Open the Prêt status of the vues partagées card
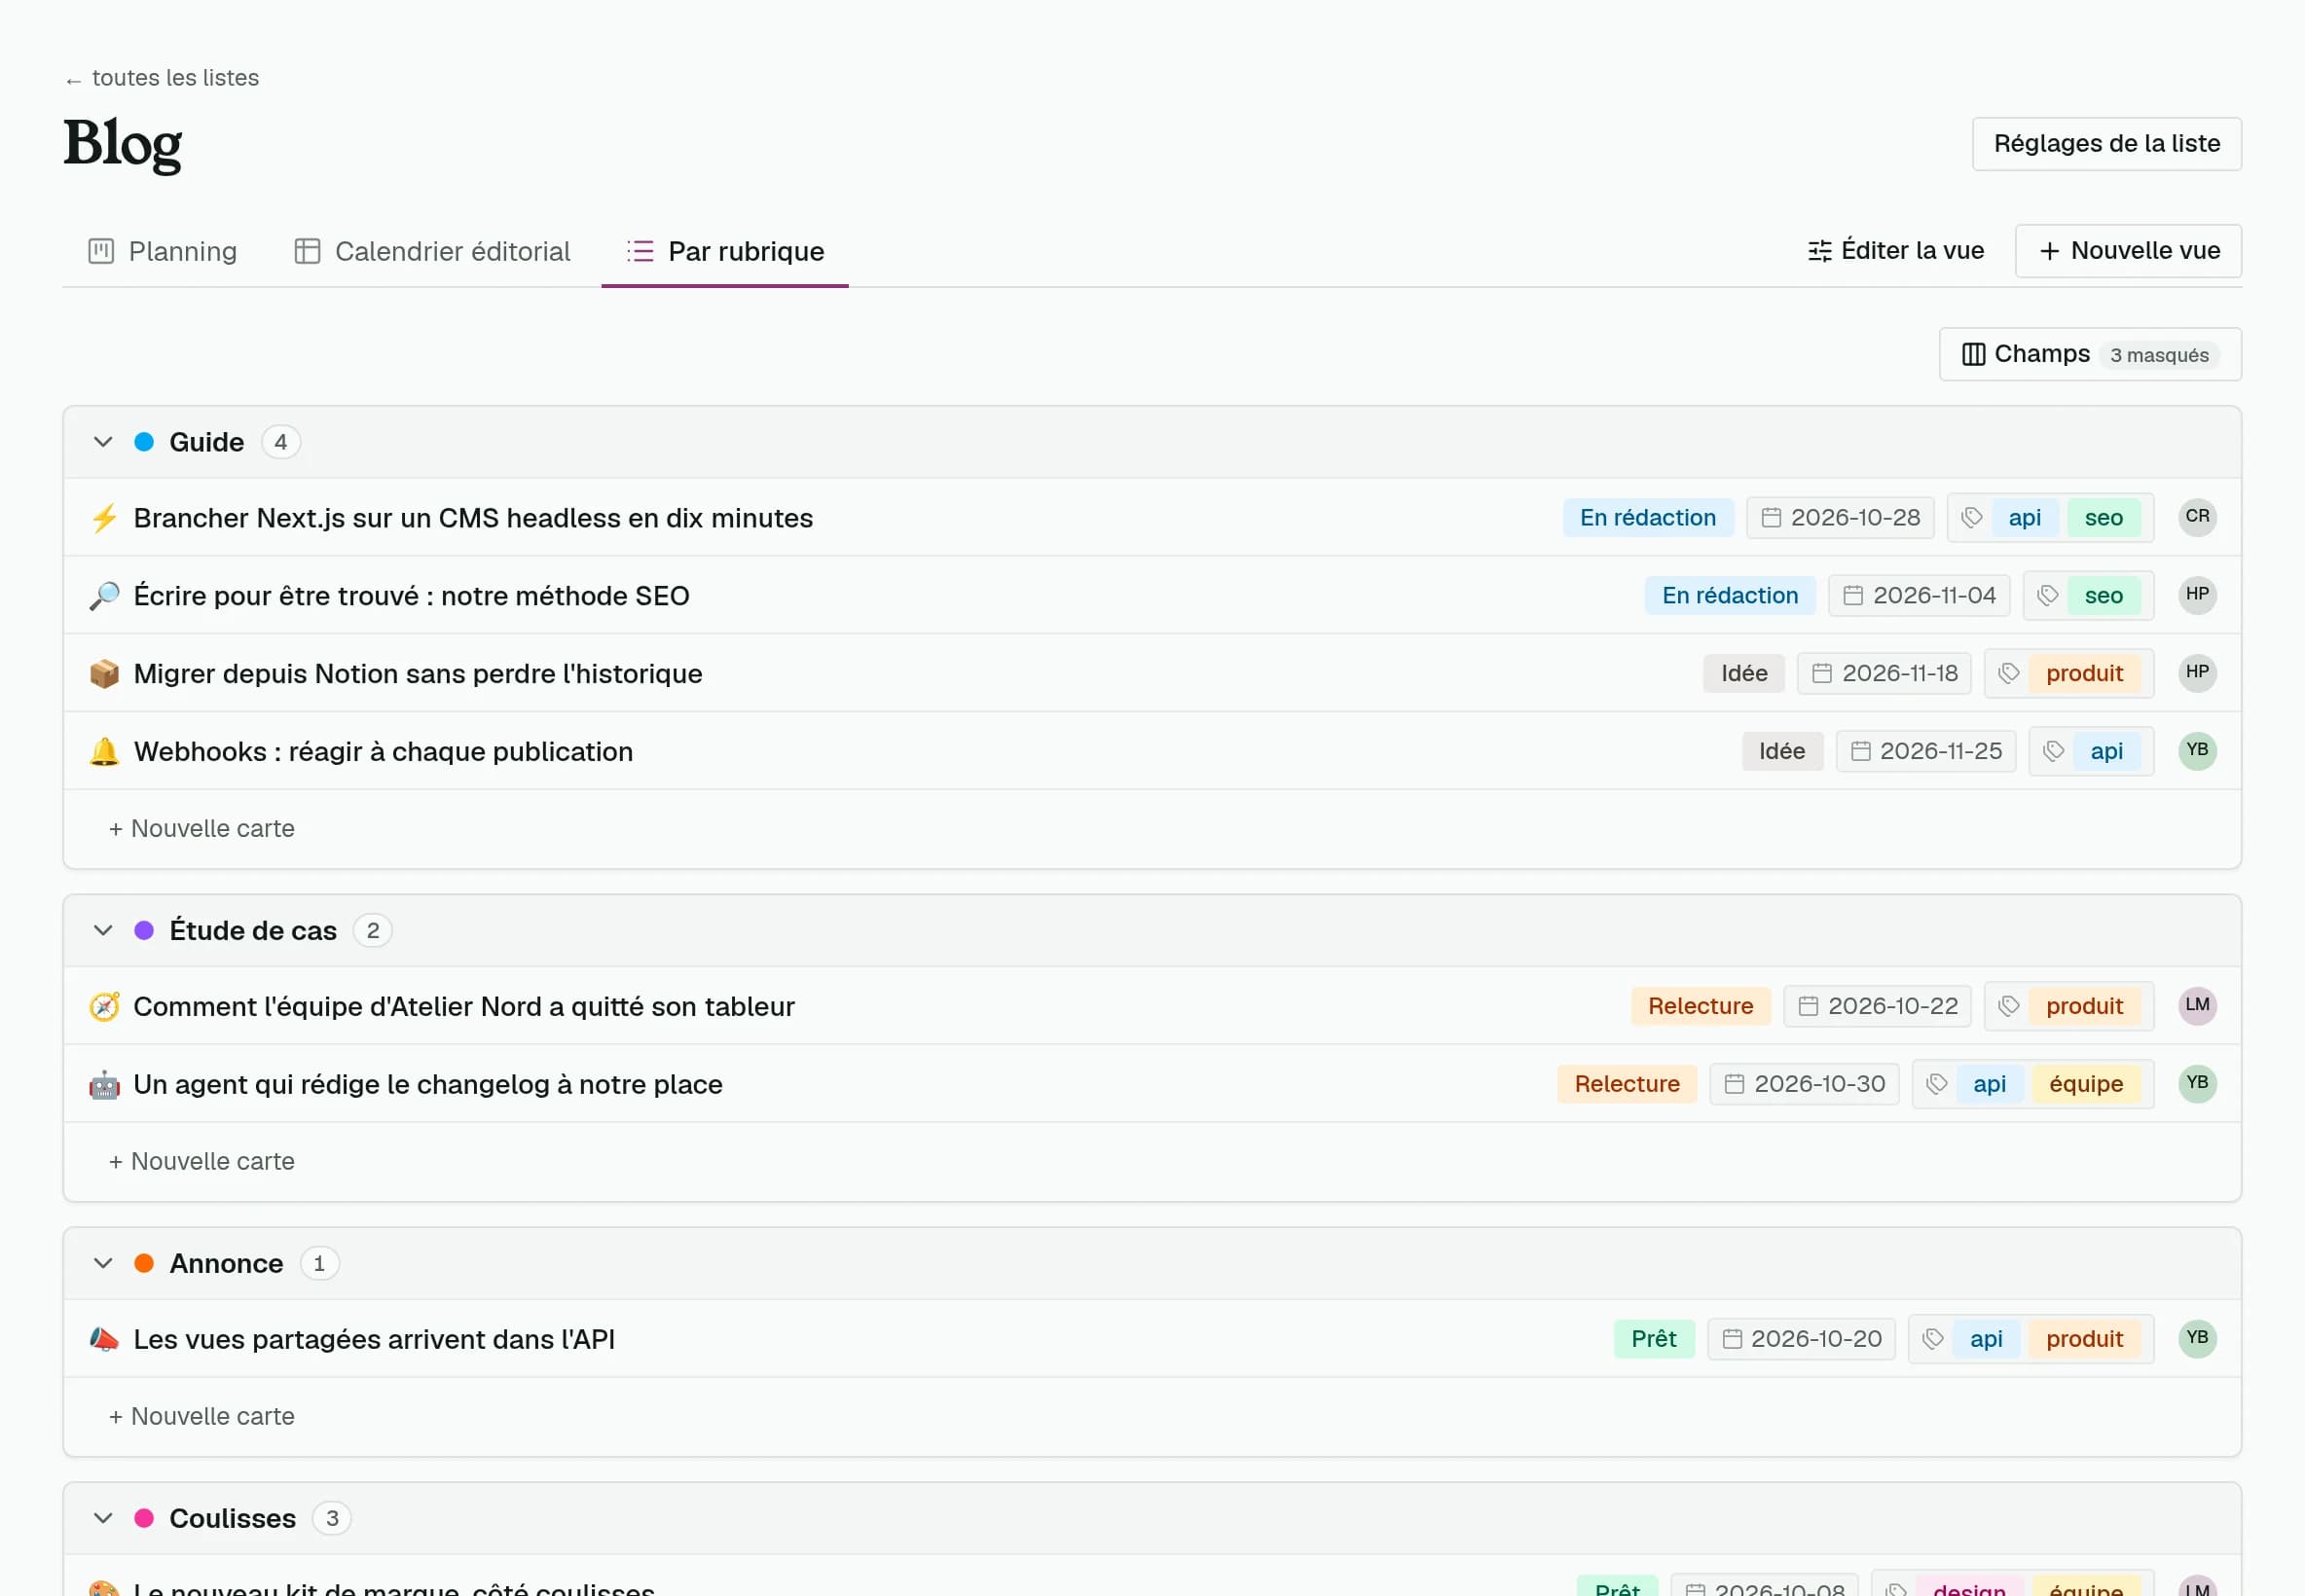 pos(1654,1340)
